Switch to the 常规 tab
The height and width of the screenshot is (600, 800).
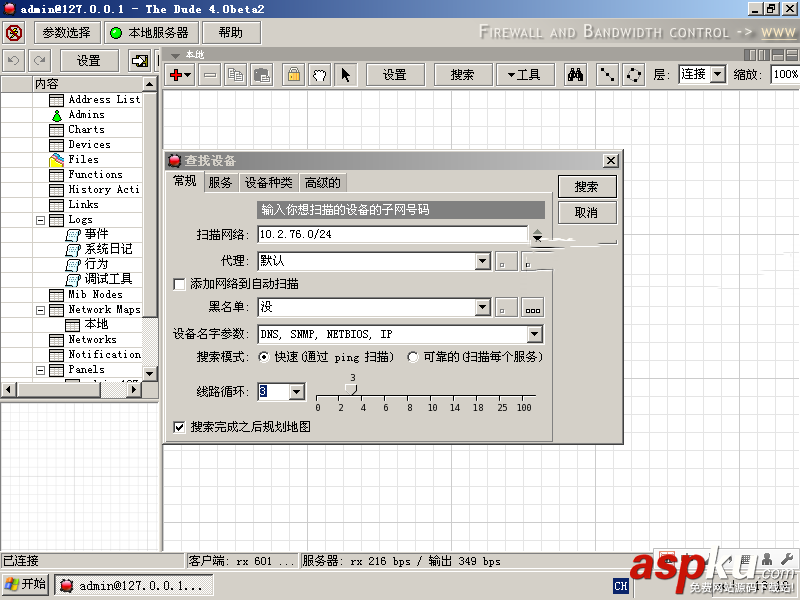(x=184, y=181)
